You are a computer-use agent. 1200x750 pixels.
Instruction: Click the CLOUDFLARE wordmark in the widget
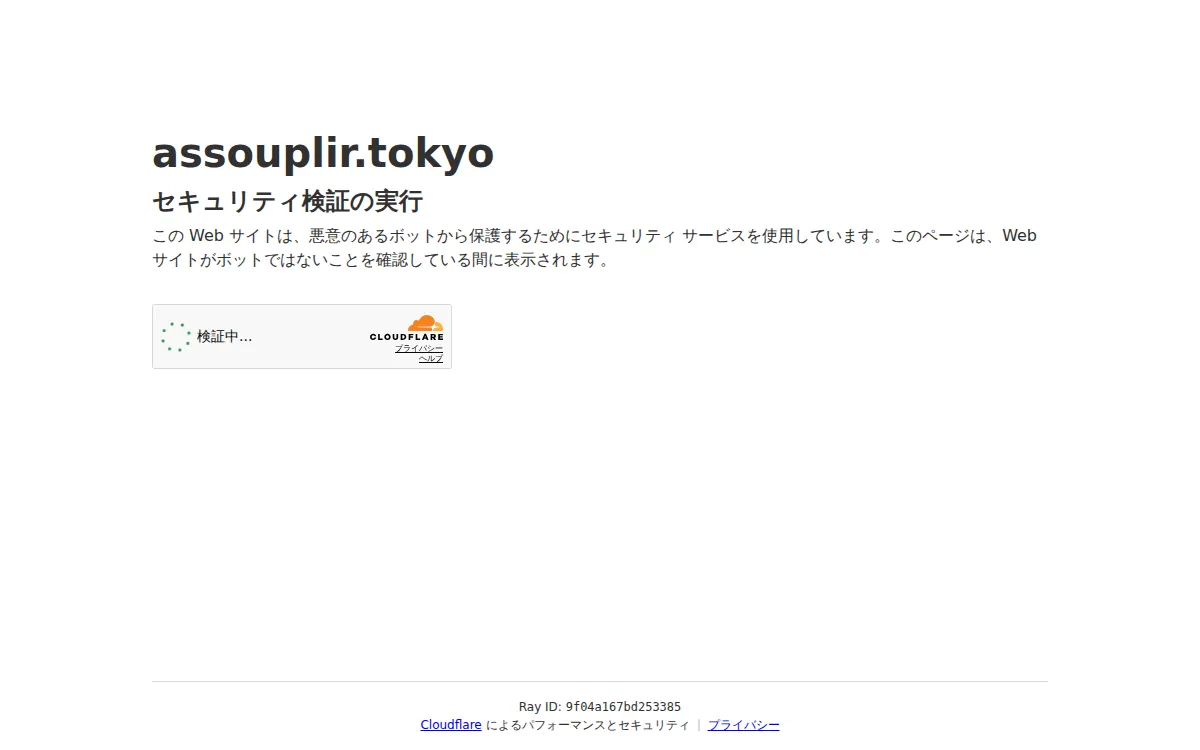406,337
